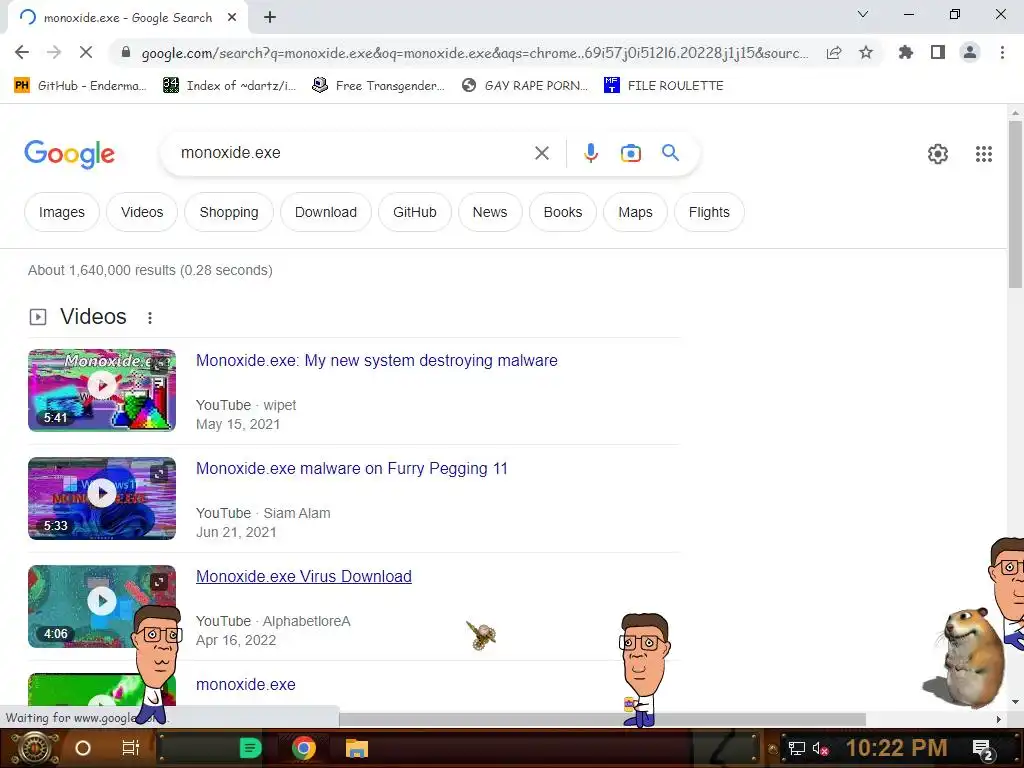Click the site lock icon in address bar
Image resolution: width=1024 pixels, height=768 pixels.
126,52
